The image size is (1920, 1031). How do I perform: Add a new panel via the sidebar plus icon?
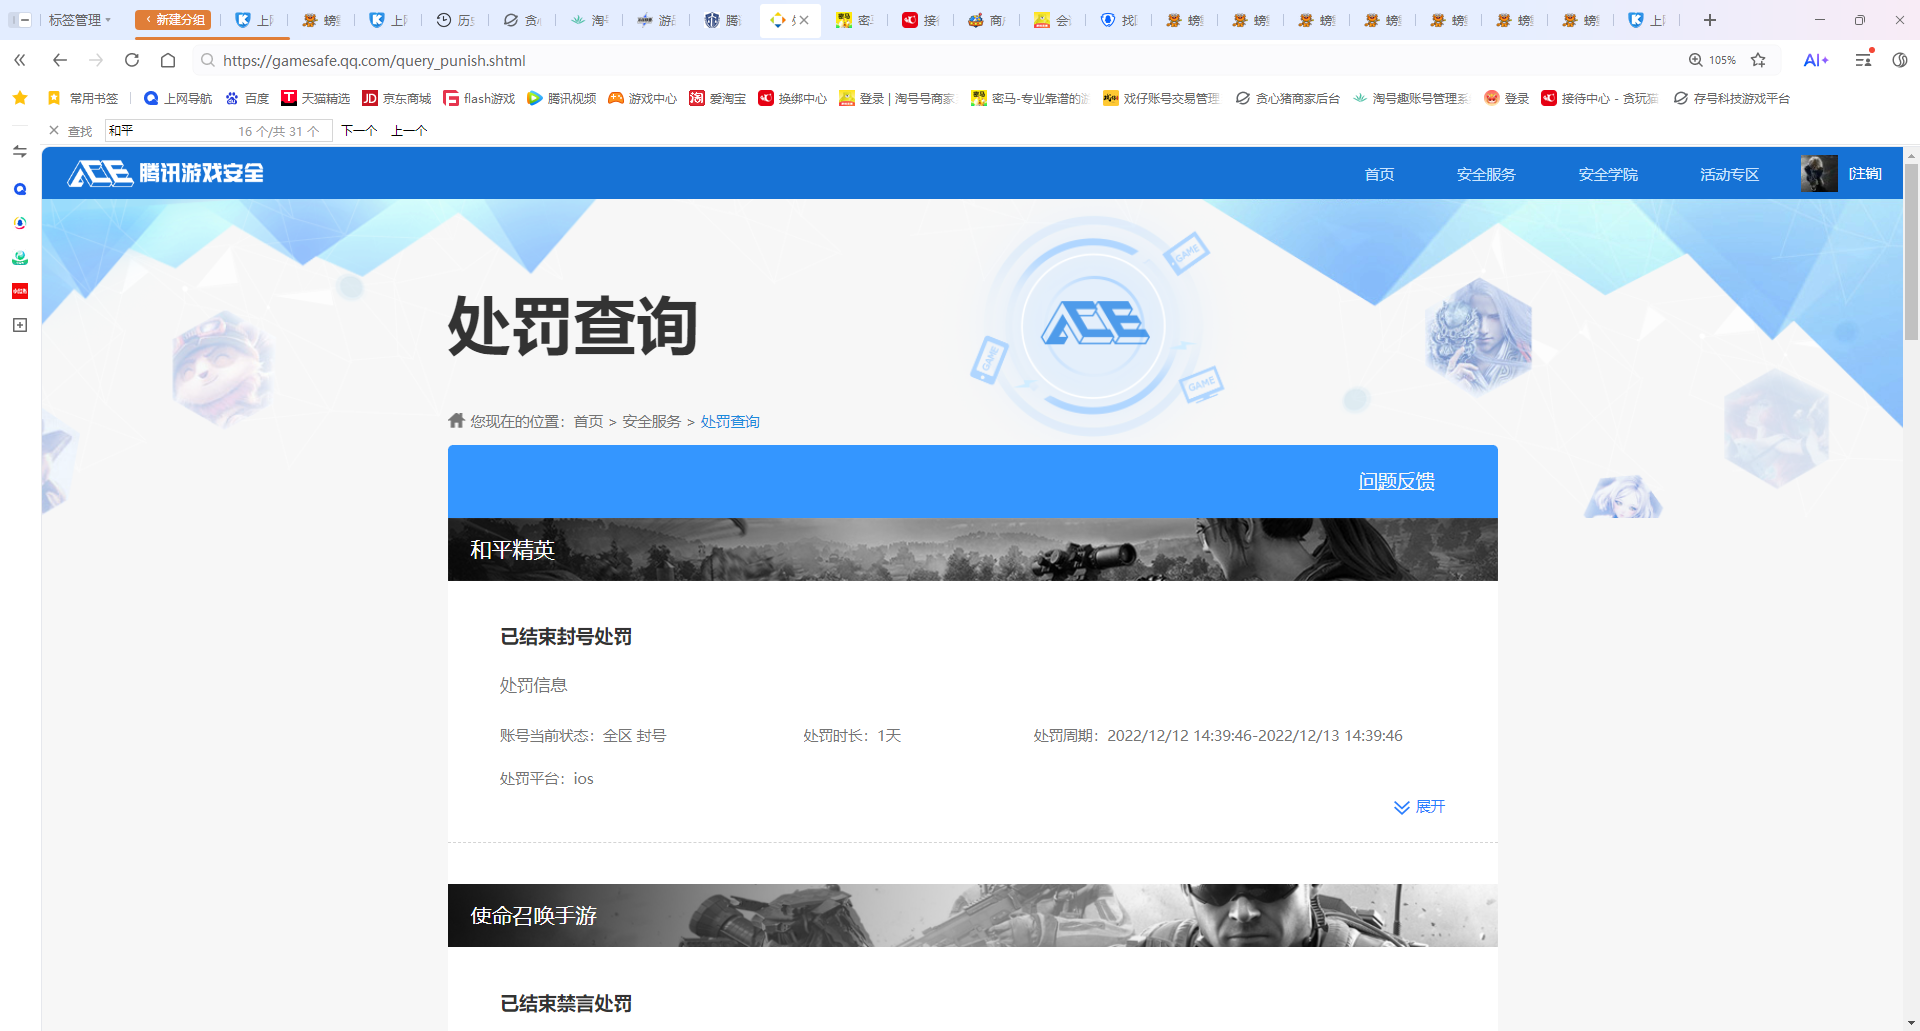19,325
